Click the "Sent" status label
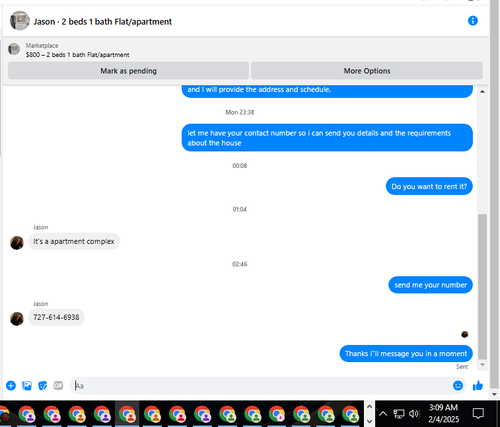This screenshot has height=427, width=500. (x=462, y=367)
